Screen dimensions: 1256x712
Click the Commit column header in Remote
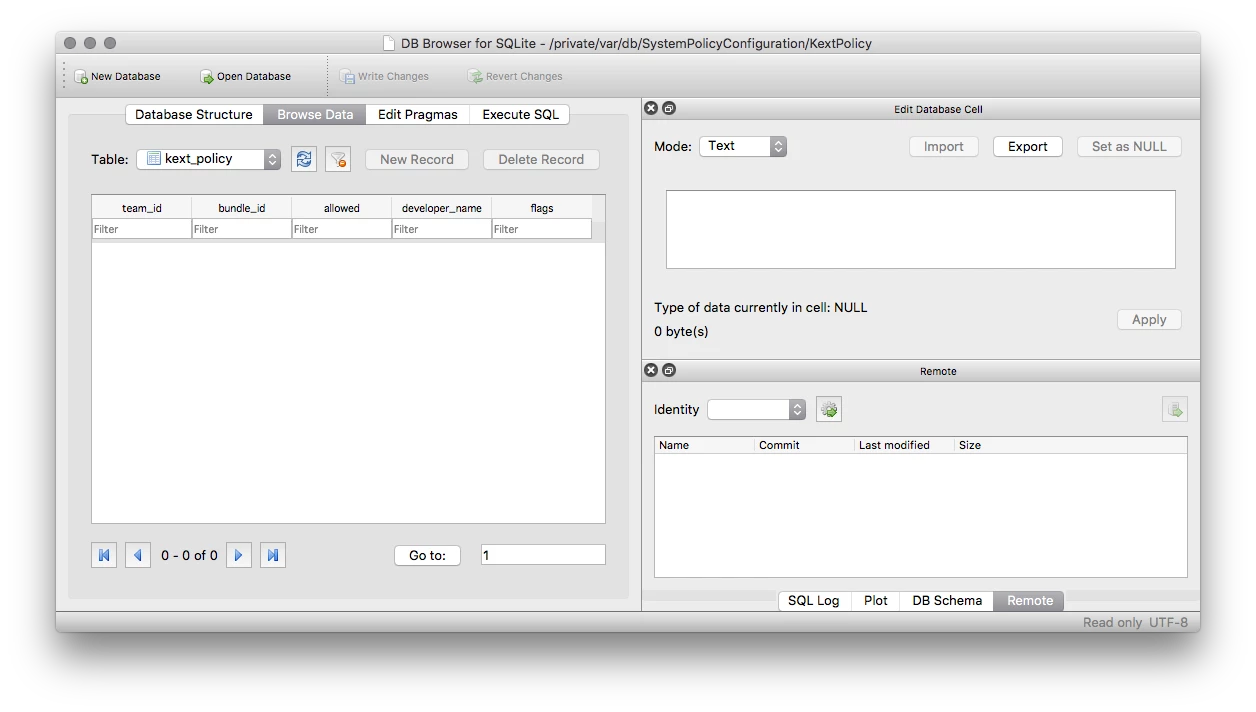[805, 445]
